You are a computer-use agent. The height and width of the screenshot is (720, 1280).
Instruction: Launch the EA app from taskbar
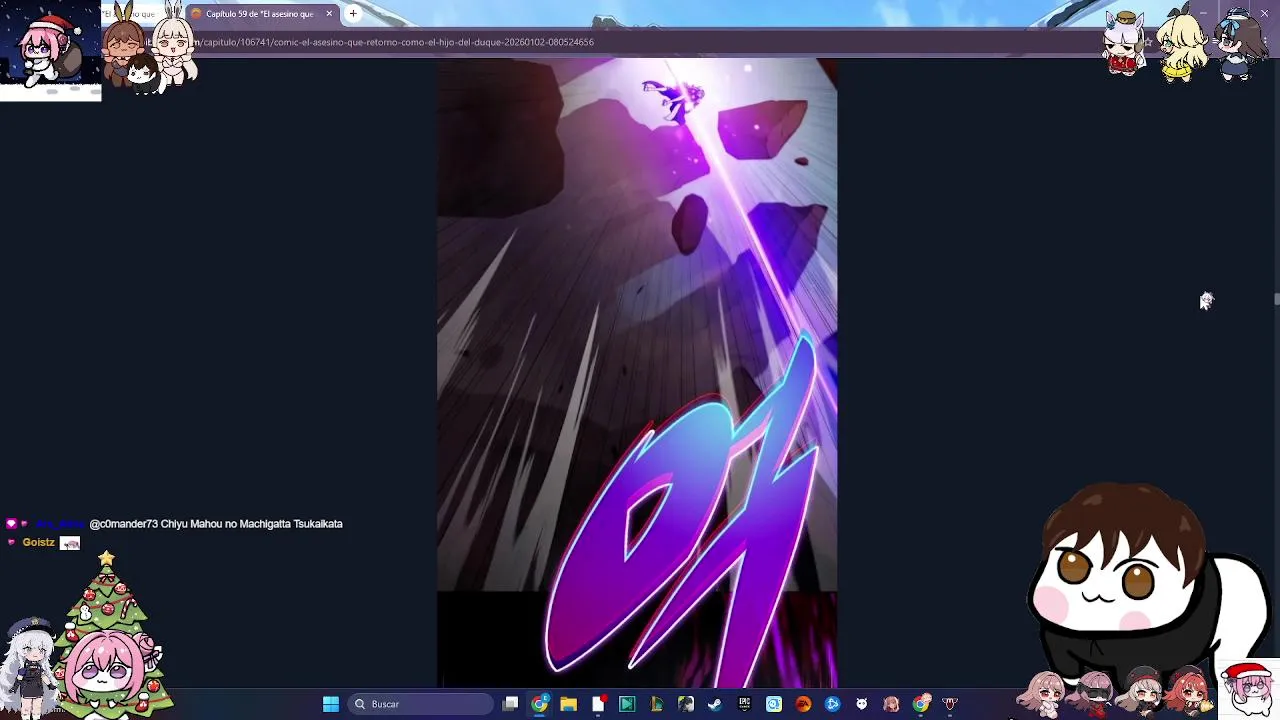[803, 704]
